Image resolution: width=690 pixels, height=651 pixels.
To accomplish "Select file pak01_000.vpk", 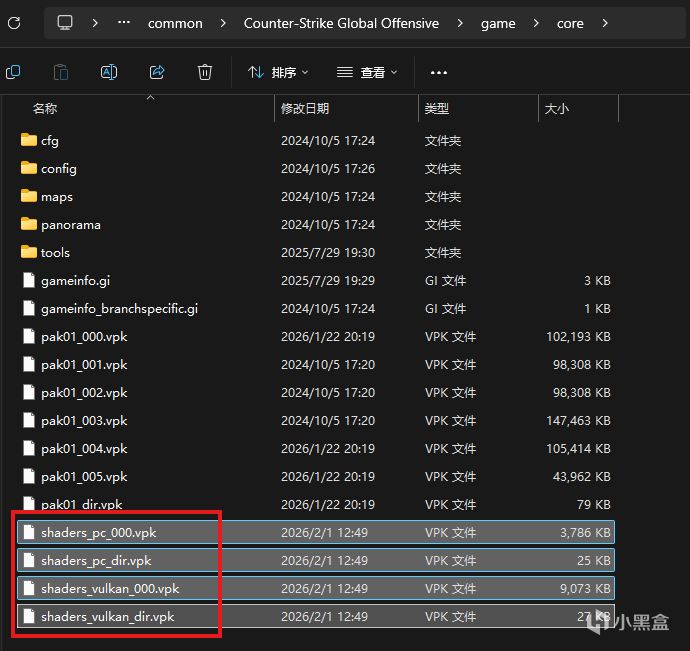I will click(x=84, y=337).
